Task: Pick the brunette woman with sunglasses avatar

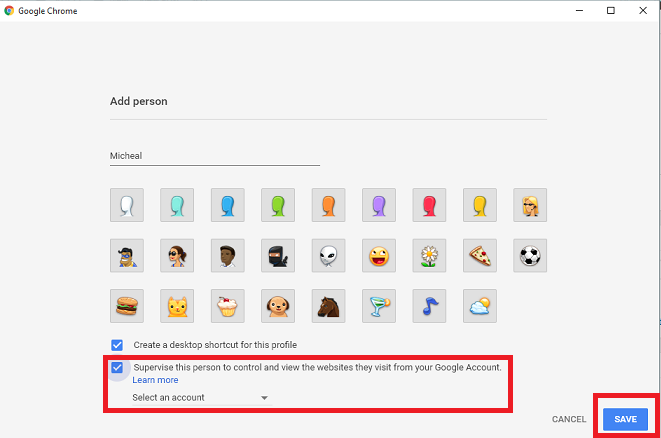Action: [177, 255]
